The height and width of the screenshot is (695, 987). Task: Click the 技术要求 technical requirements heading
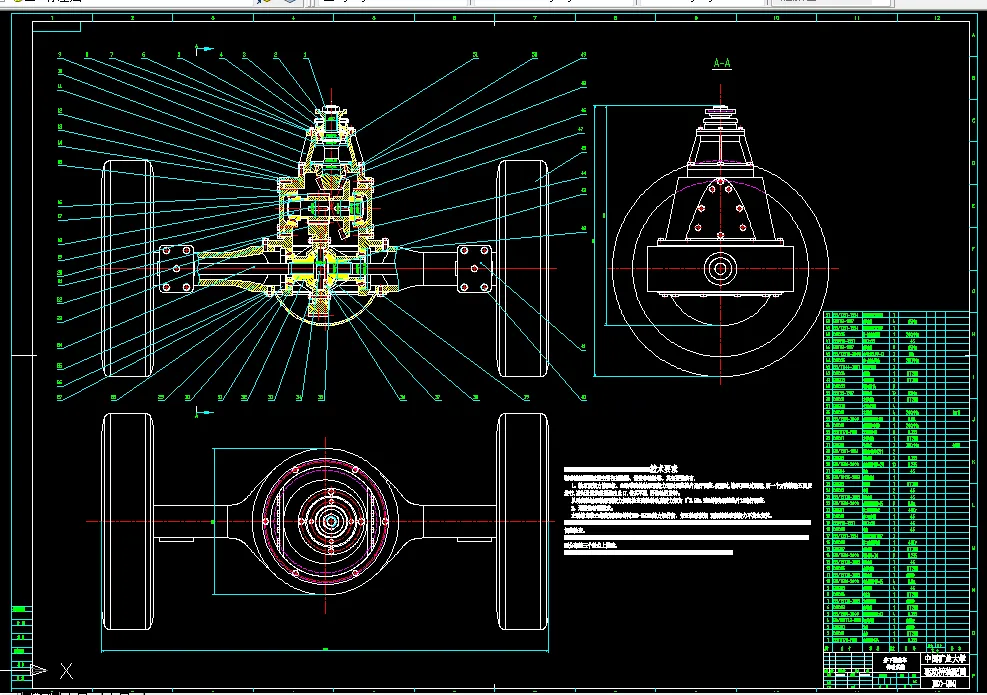pos(663,469)
